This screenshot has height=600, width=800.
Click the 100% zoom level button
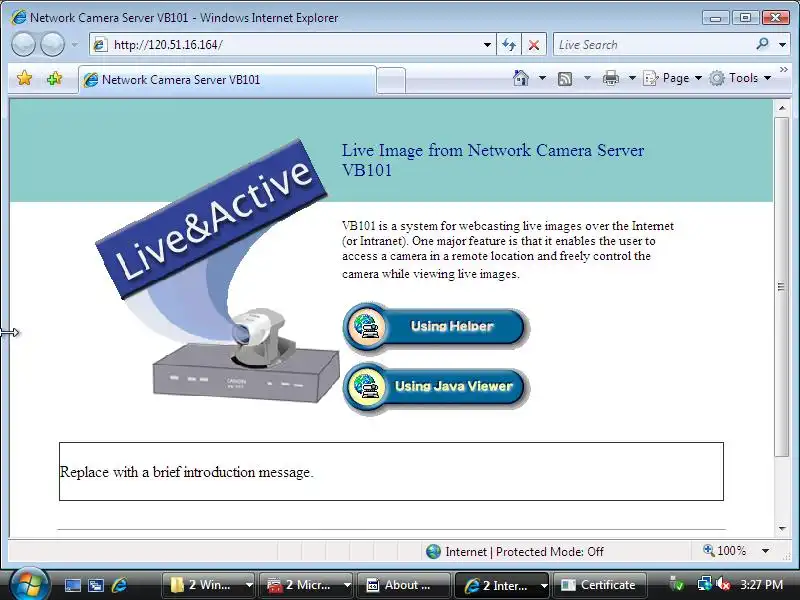pyautogui.click(x=724, y=551)
